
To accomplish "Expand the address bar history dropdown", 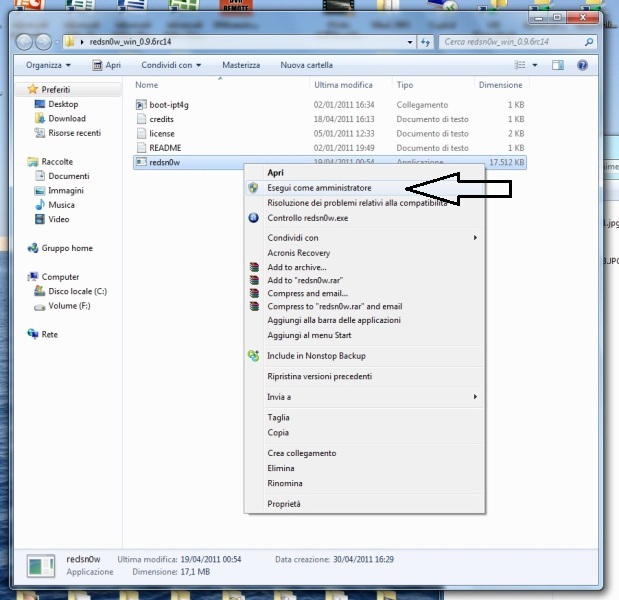I will [x=410, y=42].
